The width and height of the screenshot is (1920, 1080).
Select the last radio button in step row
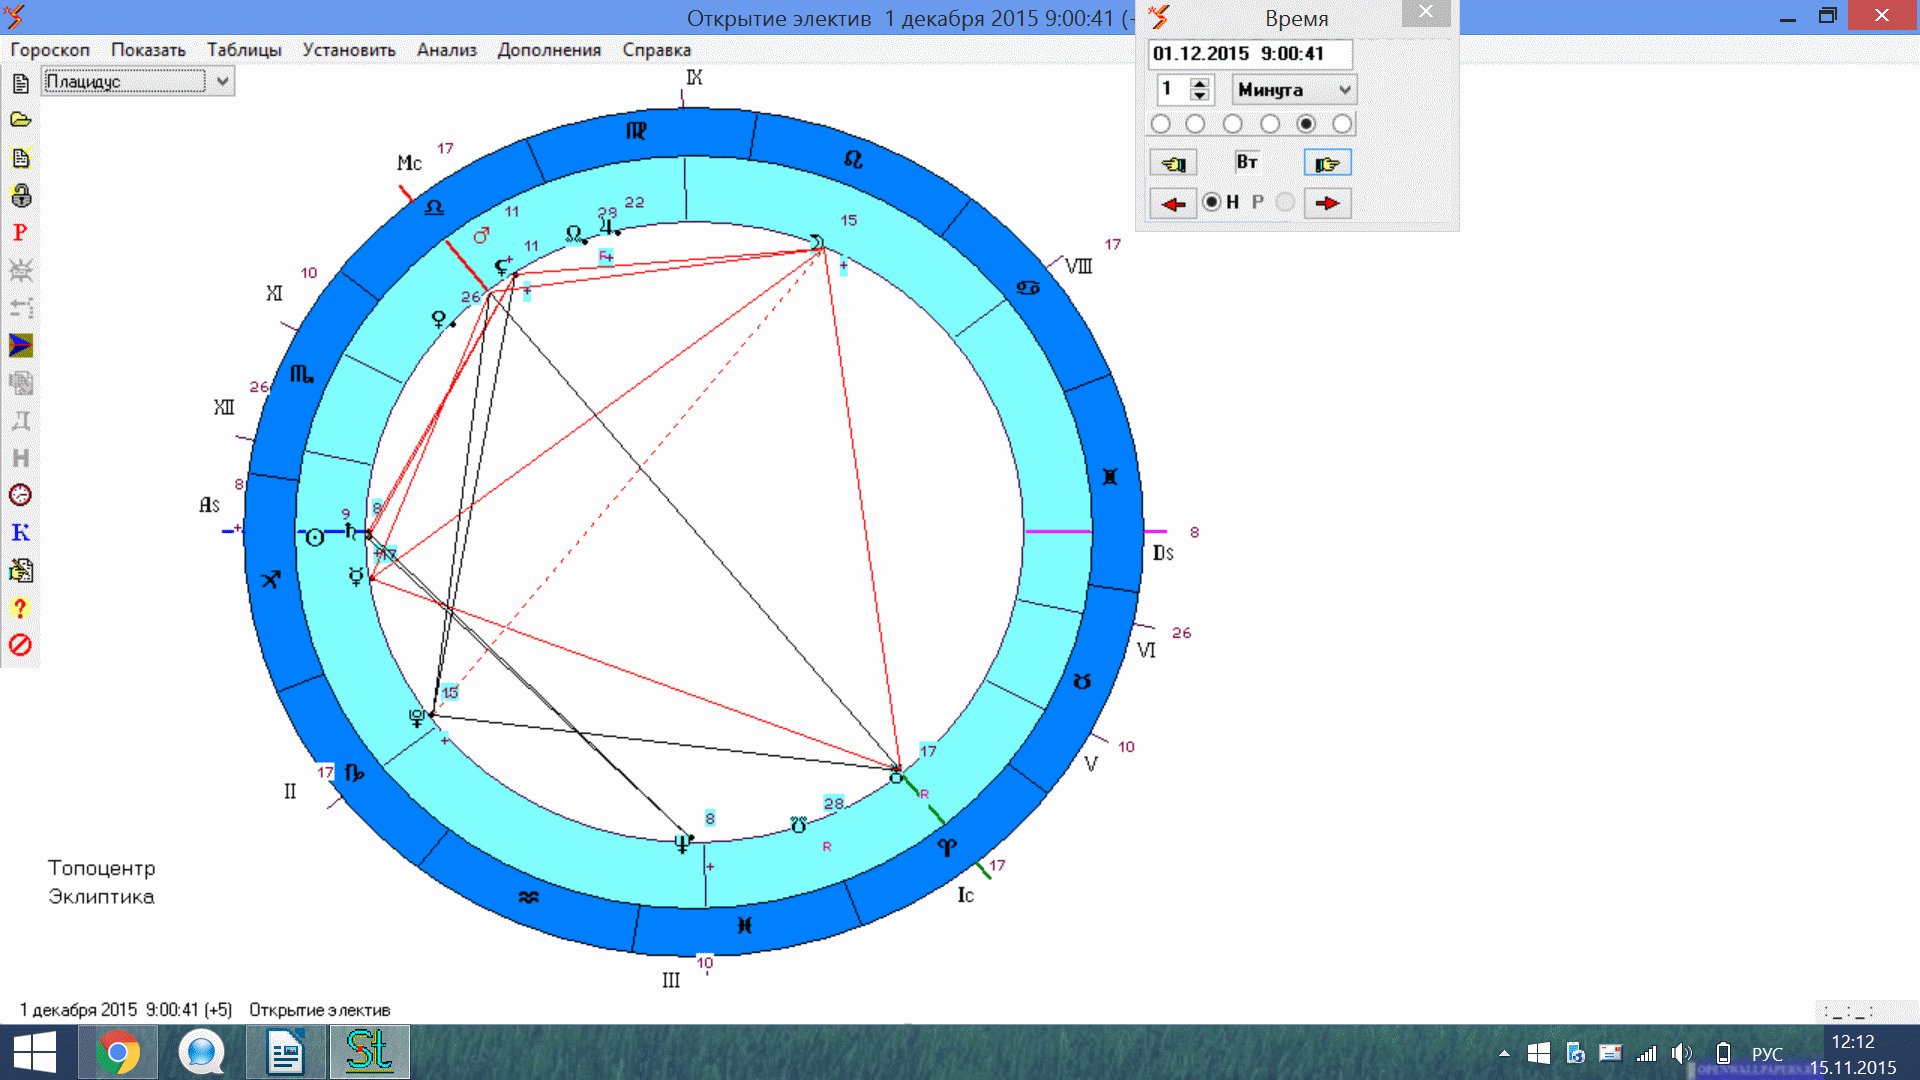point(1342,124)
